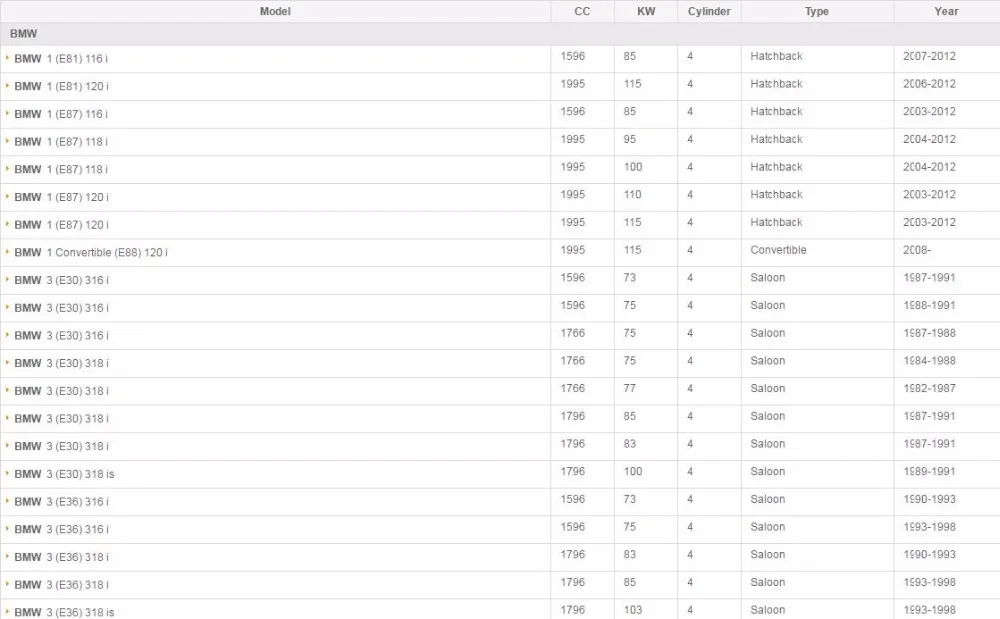Open the BMW 1 (E87) 116 i model link

[61, 114]
